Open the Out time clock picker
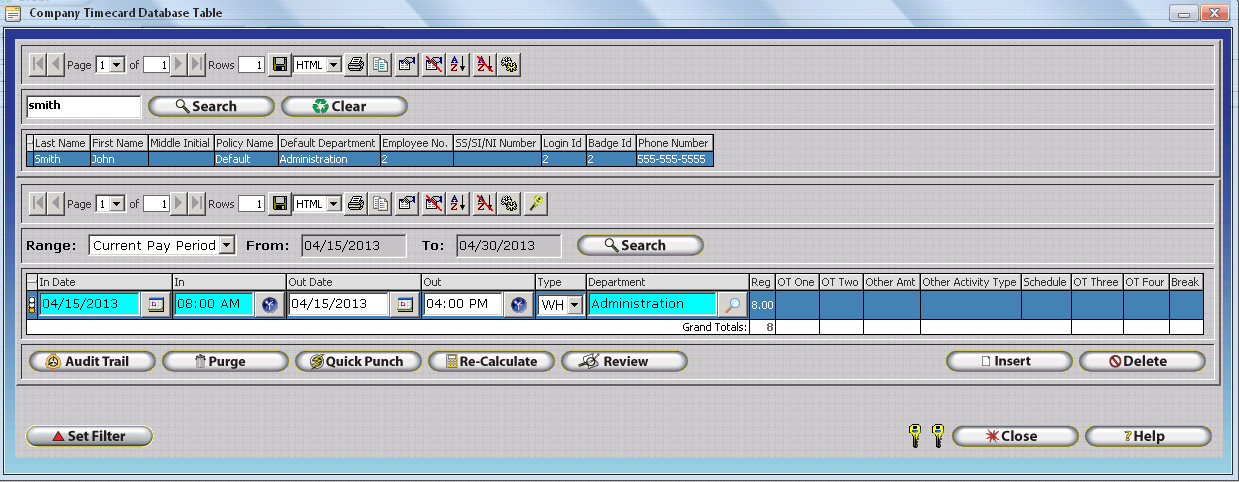The height and width of the screenshot is (482, 1239). (x=518, y=305)
